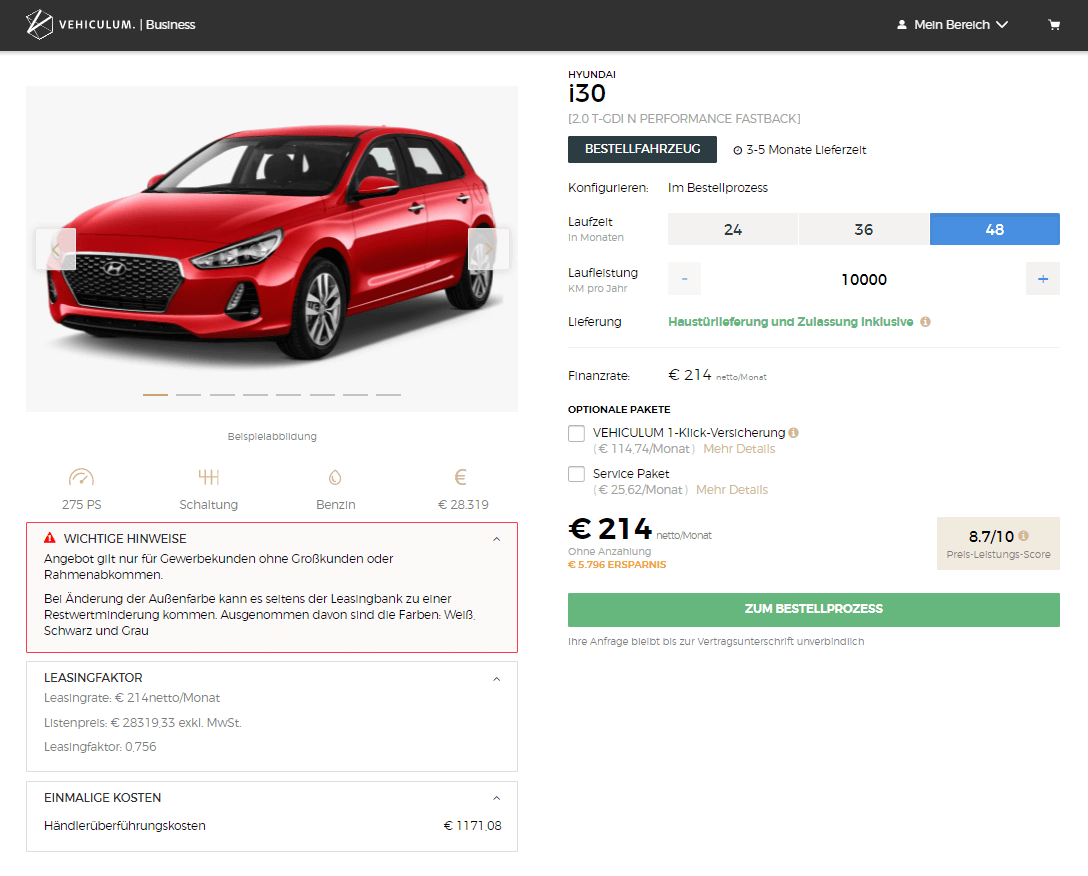Click the Vehiculum logo icon
The image size is (1088, 876).
click(39, 24)
